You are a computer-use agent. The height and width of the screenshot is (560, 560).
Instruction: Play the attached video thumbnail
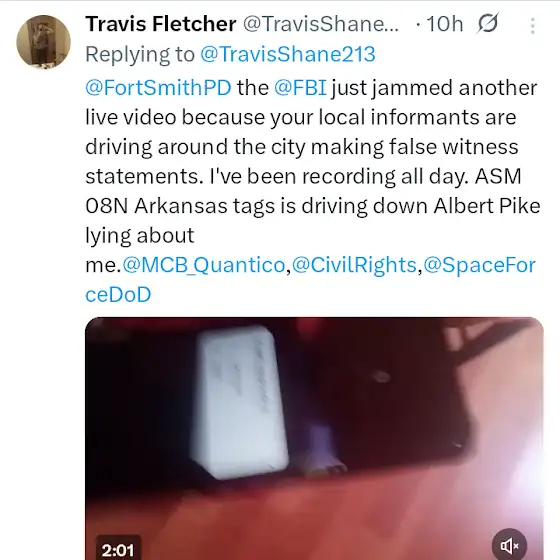point(314,438)
